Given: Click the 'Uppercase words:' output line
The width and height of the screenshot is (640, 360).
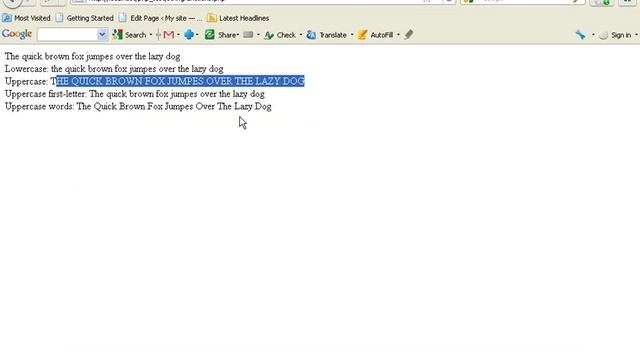Looking at the screenshot, I should (x=138, y=107).
